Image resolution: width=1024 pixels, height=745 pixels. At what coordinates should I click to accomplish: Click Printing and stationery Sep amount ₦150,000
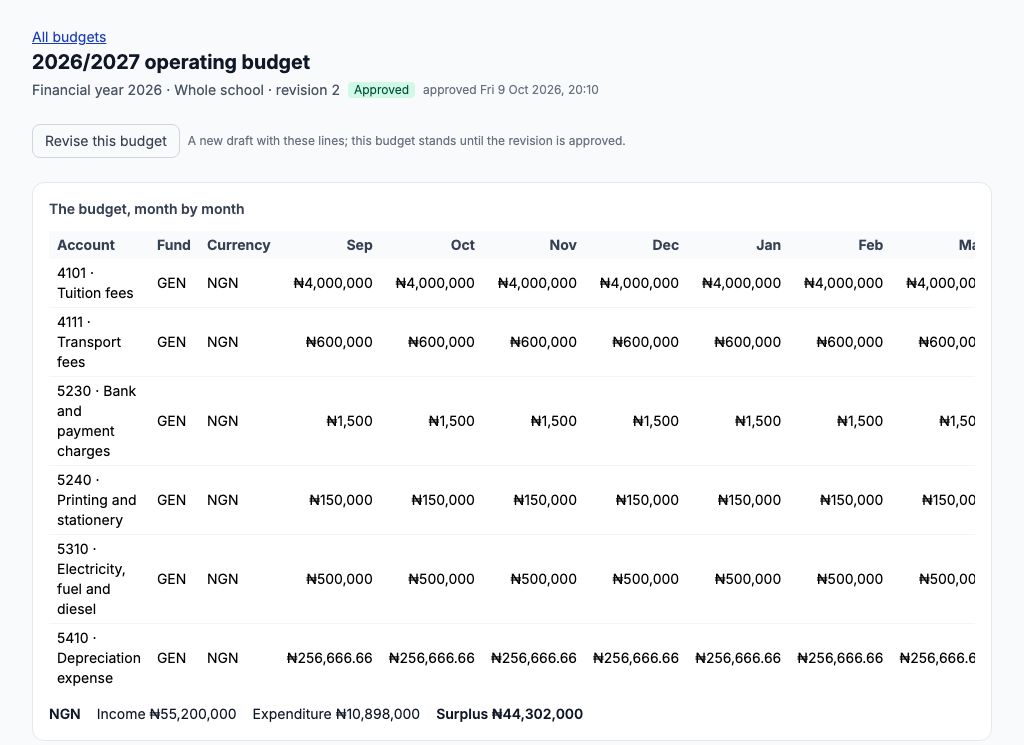[341, 500]
